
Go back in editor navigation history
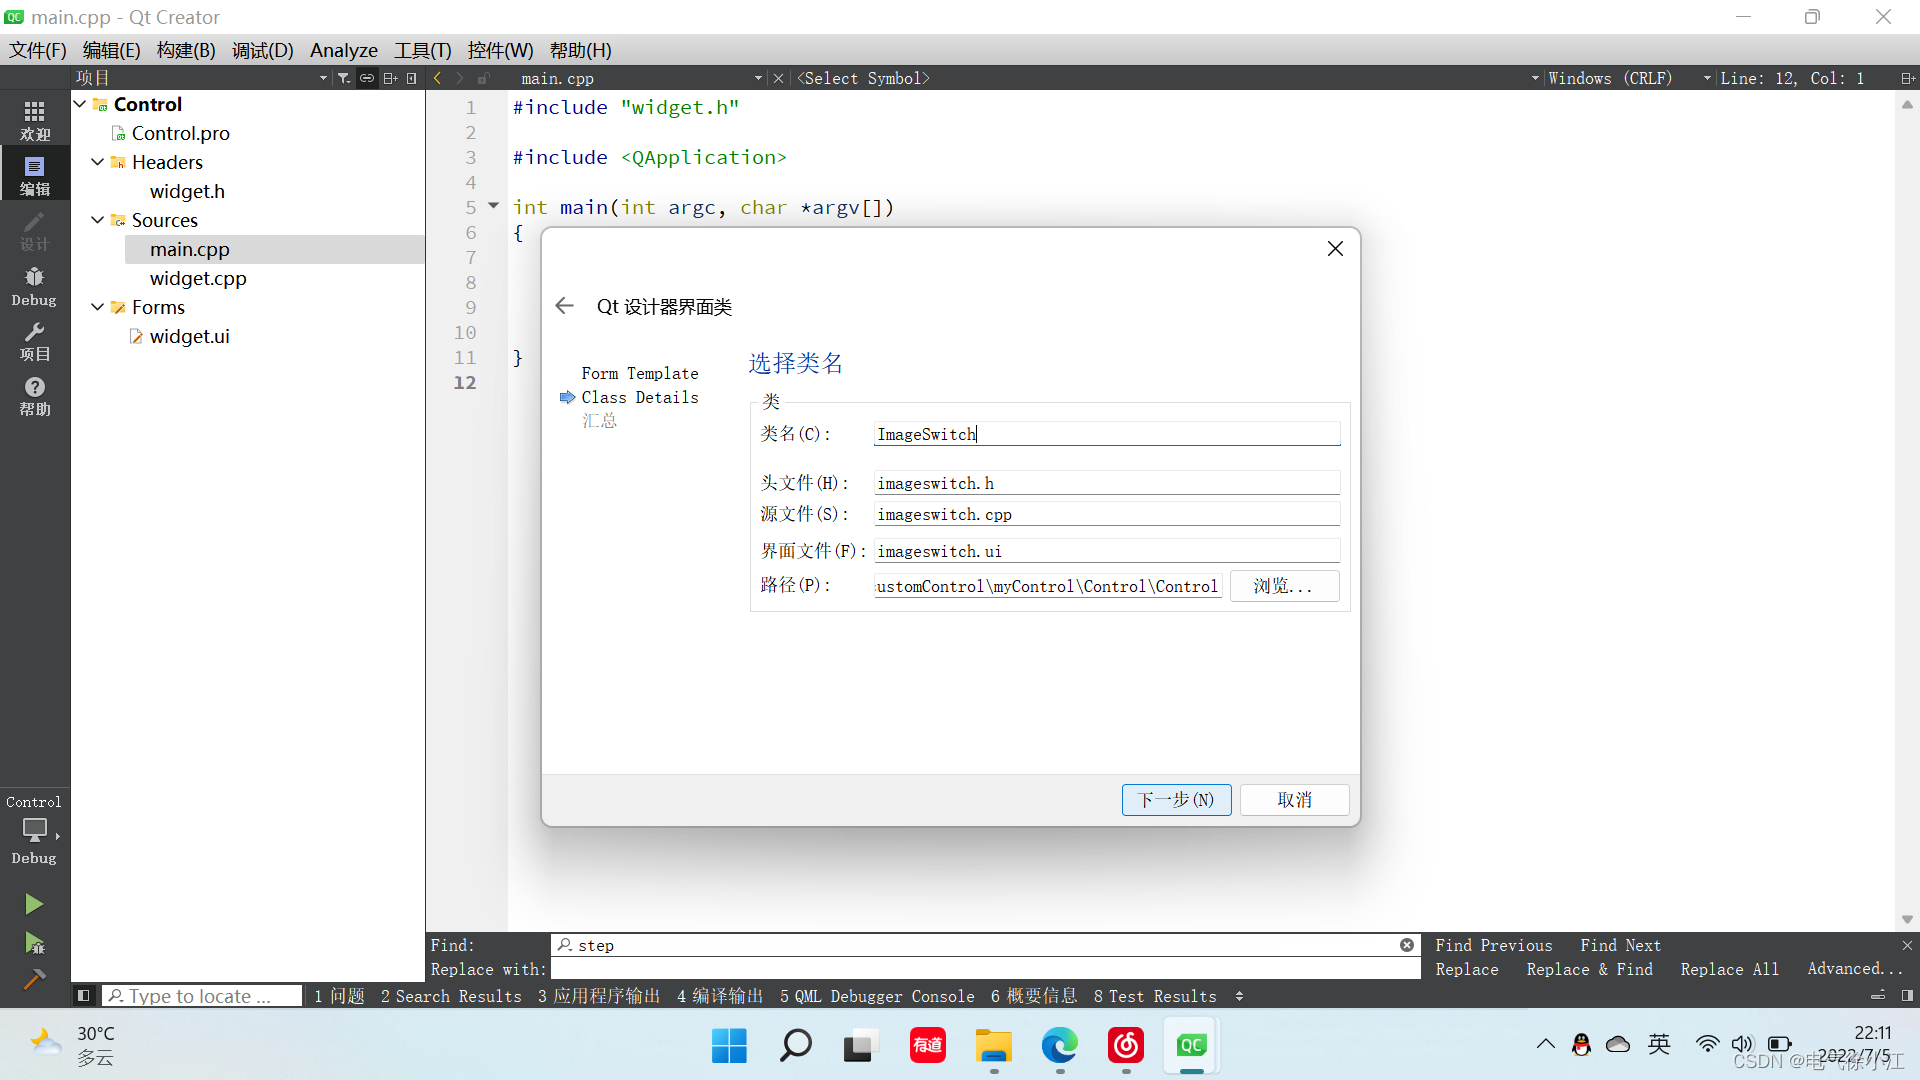(437, 78)
